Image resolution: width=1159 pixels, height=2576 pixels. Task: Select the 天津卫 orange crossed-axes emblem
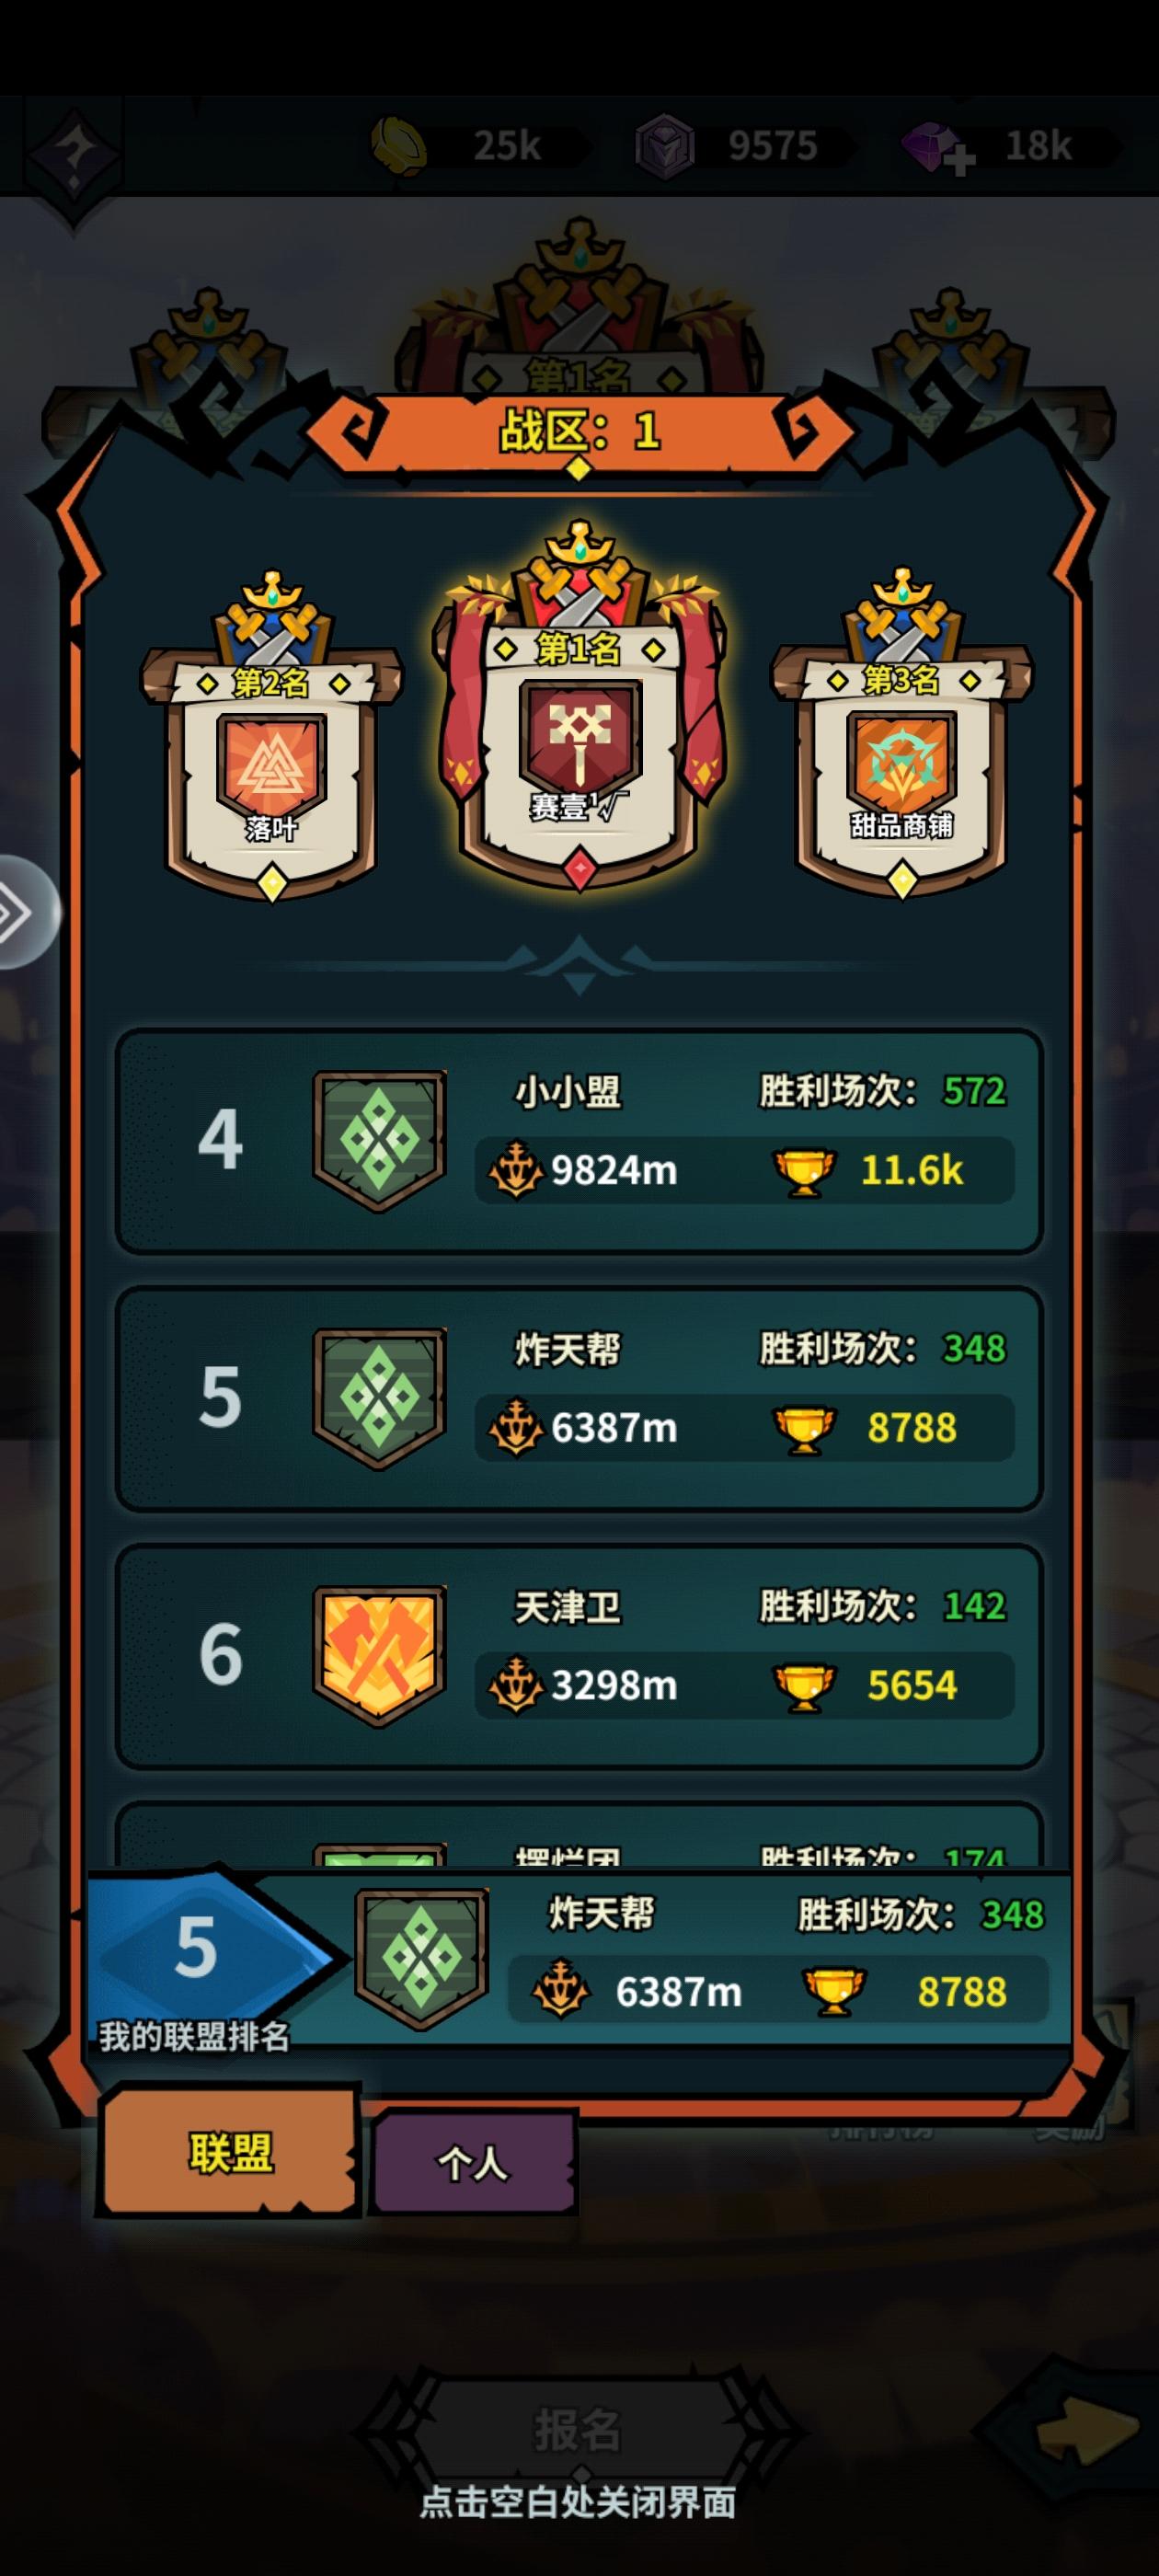[379, 1656]
